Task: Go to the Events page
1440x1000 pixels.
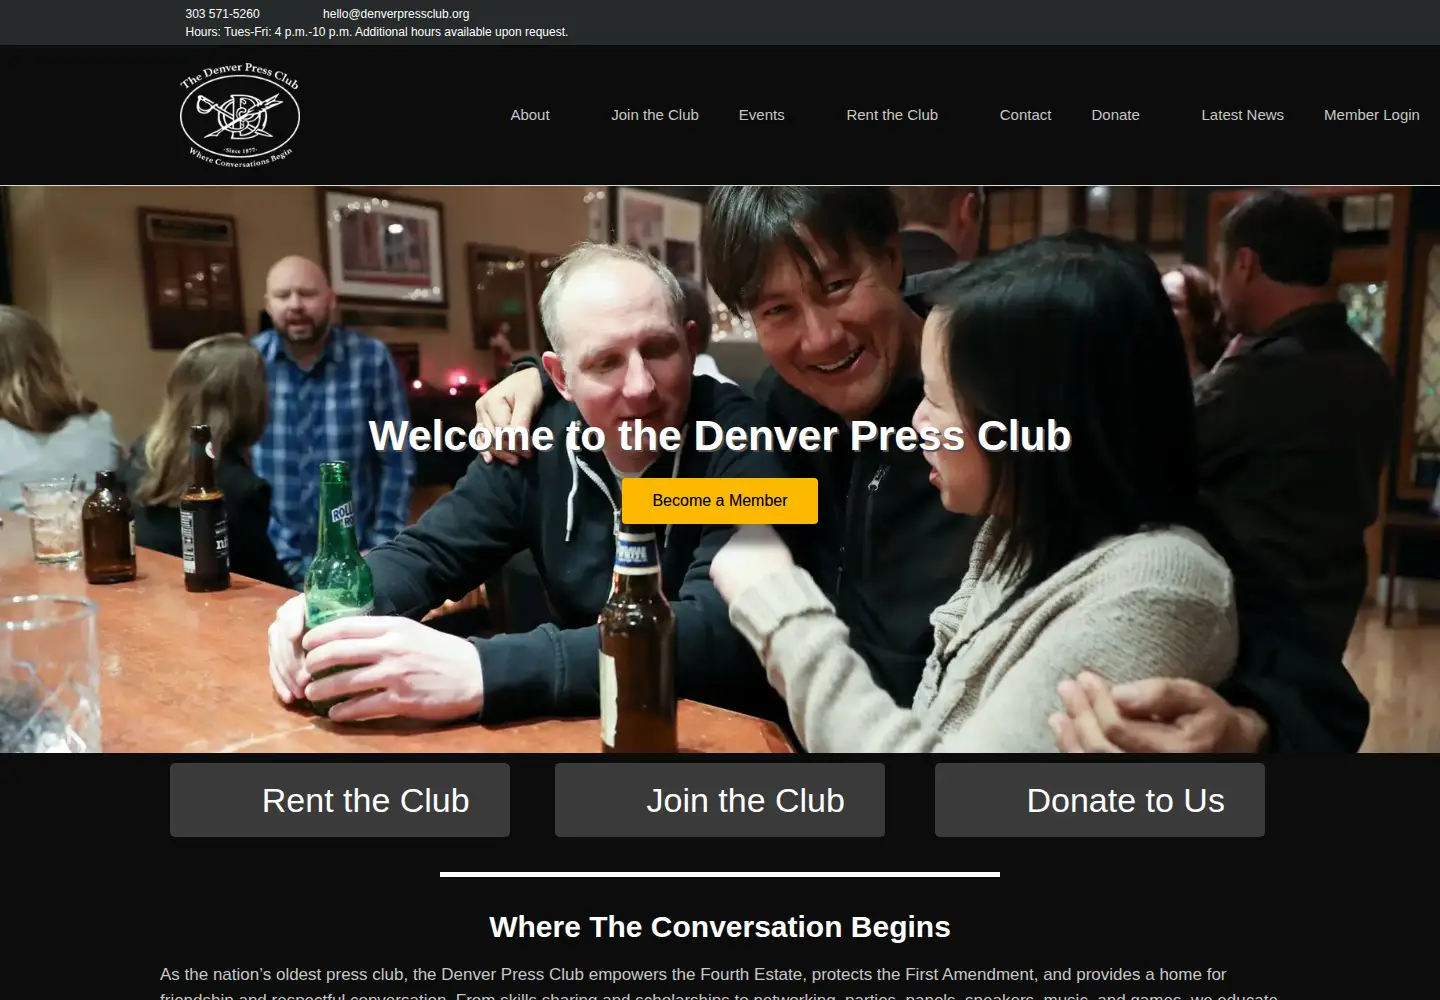Action: tap(761, 115)
